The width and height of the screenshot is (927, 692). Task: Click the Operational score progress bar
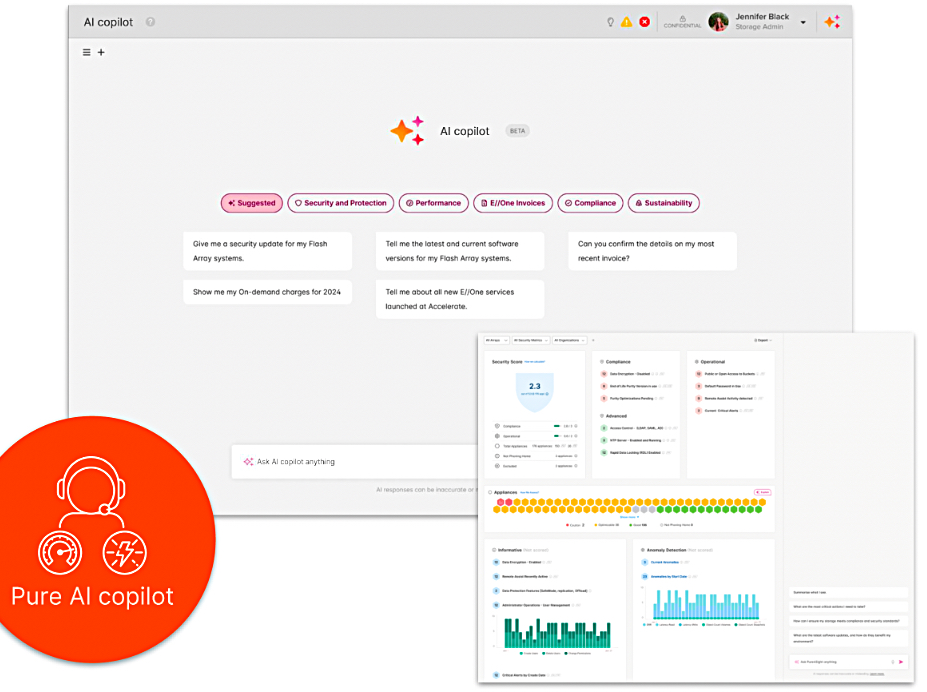coord(557,436)
